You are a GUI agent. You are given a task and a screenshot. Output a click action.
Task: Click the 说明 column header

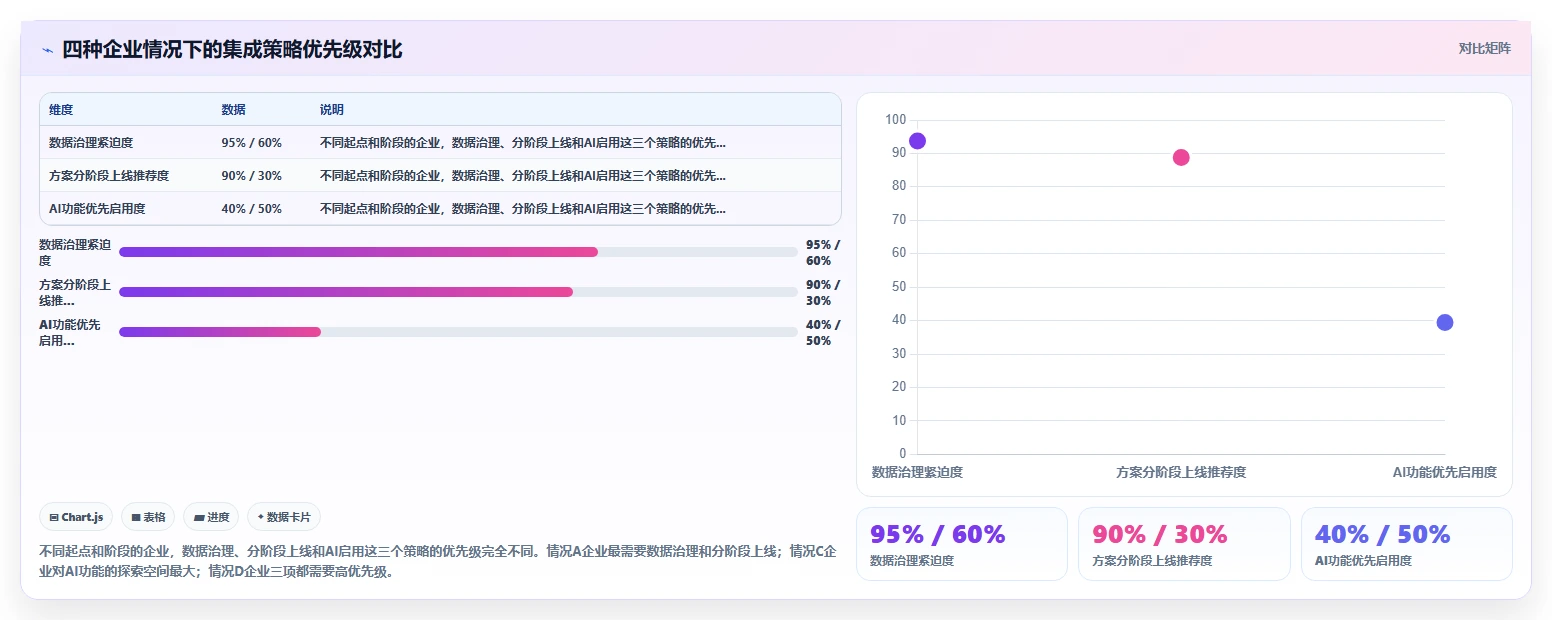[x=331, y=110]
